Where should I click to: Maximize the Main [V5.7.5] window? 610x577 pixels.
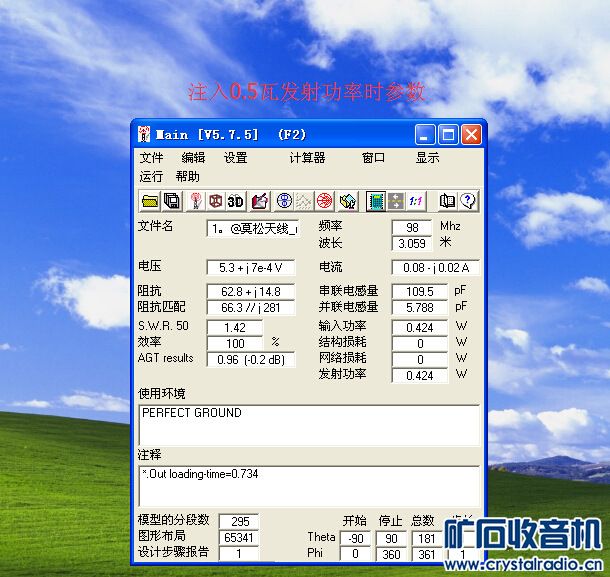(x=448, y=135)
